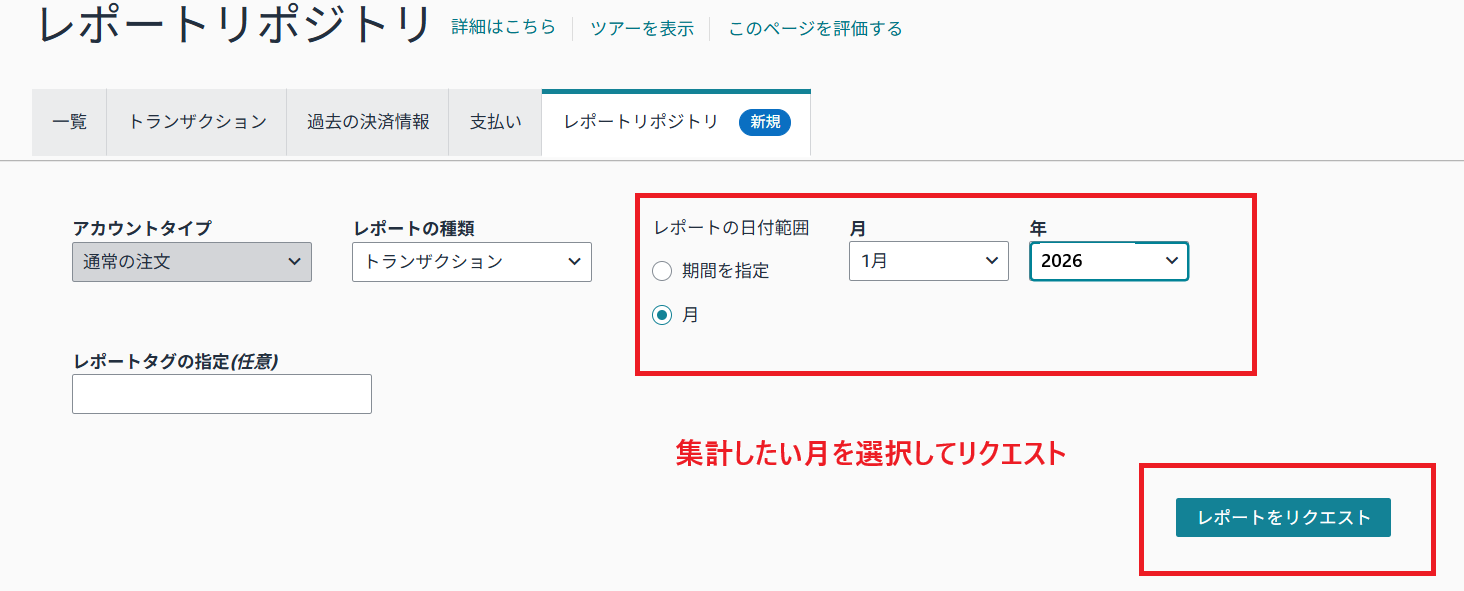Viewport: 1464px width, 591px height.
Task: Select the 期間を指定 radio button
Action: pyautogui.click(x=661, y=270)
